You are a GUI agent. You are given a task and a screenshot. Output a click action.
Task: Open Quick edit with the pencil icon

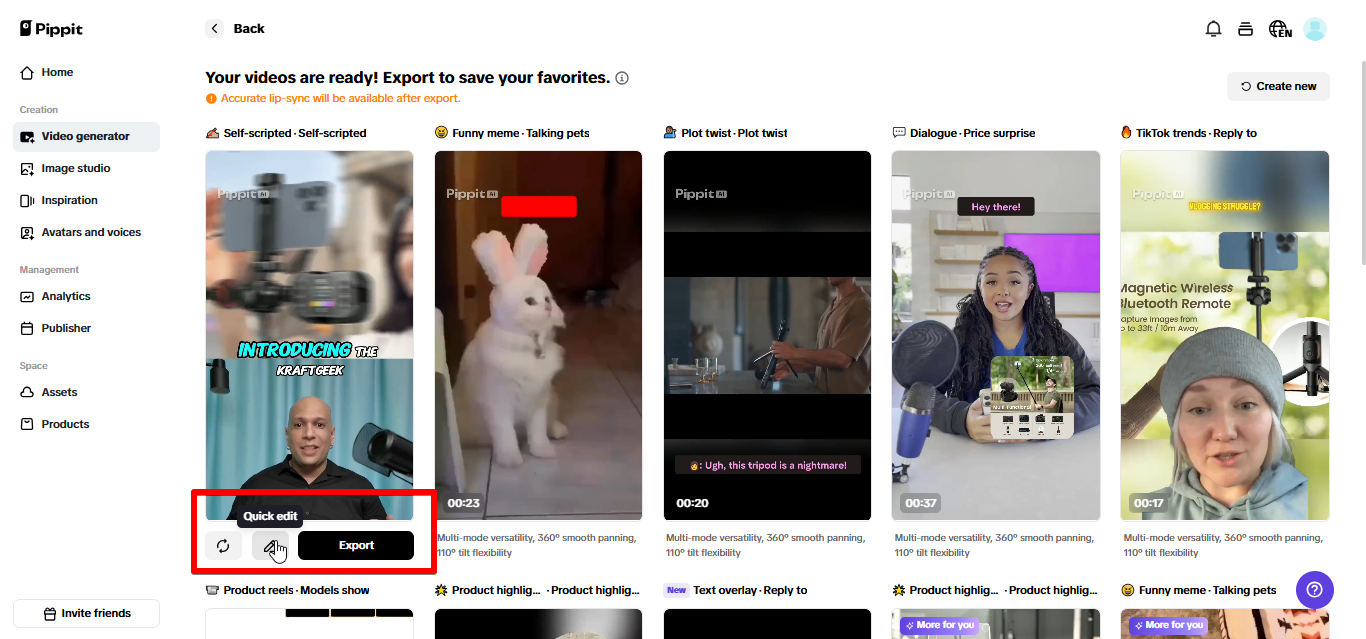pos(270,545)
